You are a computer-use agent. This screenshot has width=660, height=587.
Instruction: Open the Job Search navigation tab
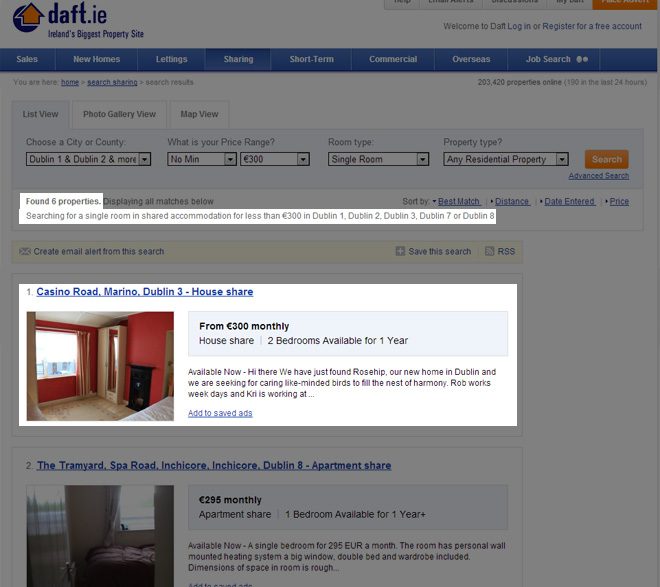point(554,59)
